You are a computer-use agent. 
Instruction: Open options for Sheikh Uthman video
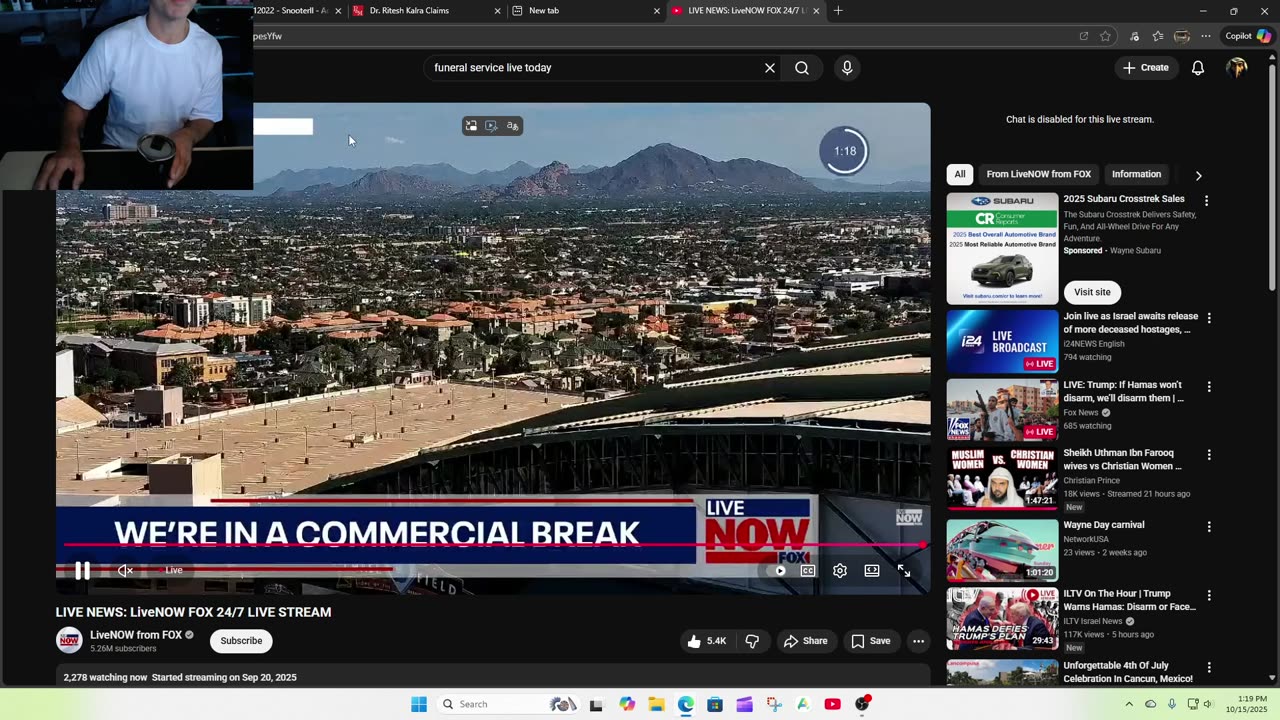(1209, 455)
